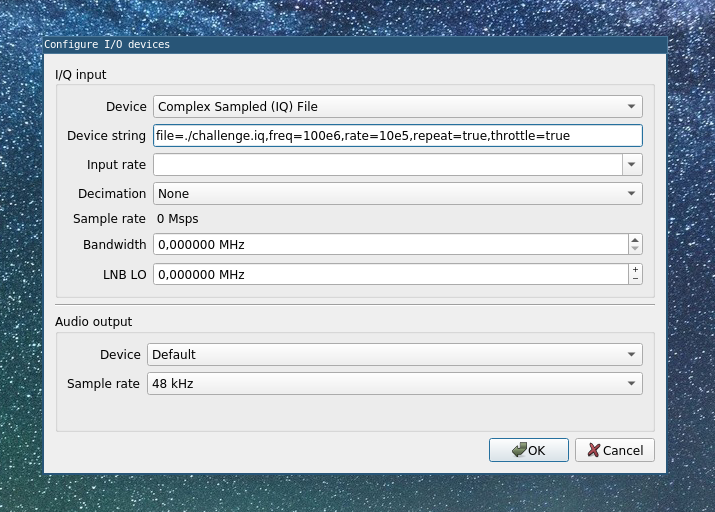Decrement LNB LO with the minus icon
Screen dimensions: 715x512
point(635,279)
